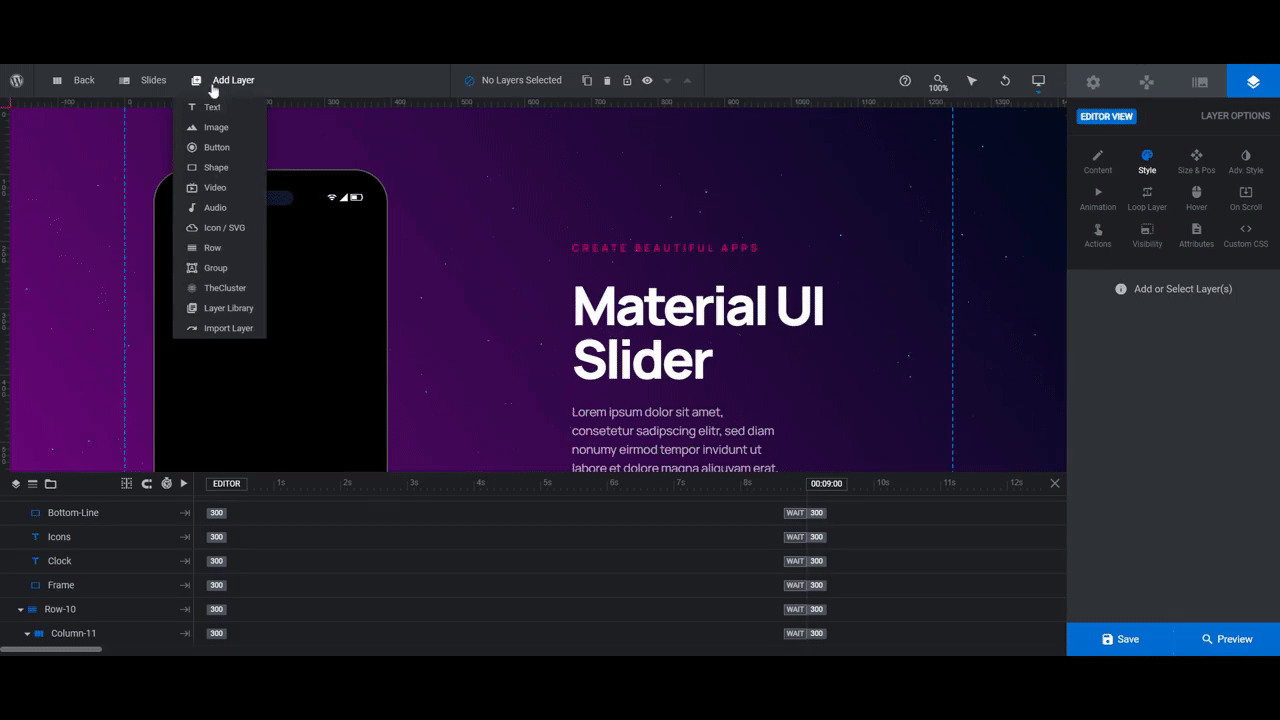Click the timeline stopwatch icon
Viewport: 1280px width, 720px height.
click(166, 484)
